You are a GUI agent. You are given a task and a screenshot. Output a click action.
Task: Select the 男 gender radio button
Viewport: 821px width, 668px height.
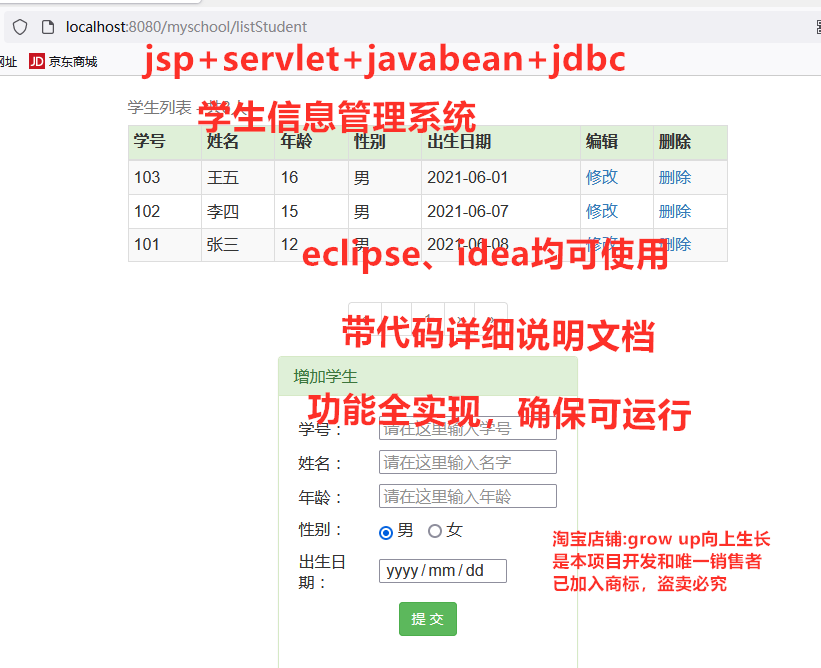pyautogui.click(x=386, y=532)
